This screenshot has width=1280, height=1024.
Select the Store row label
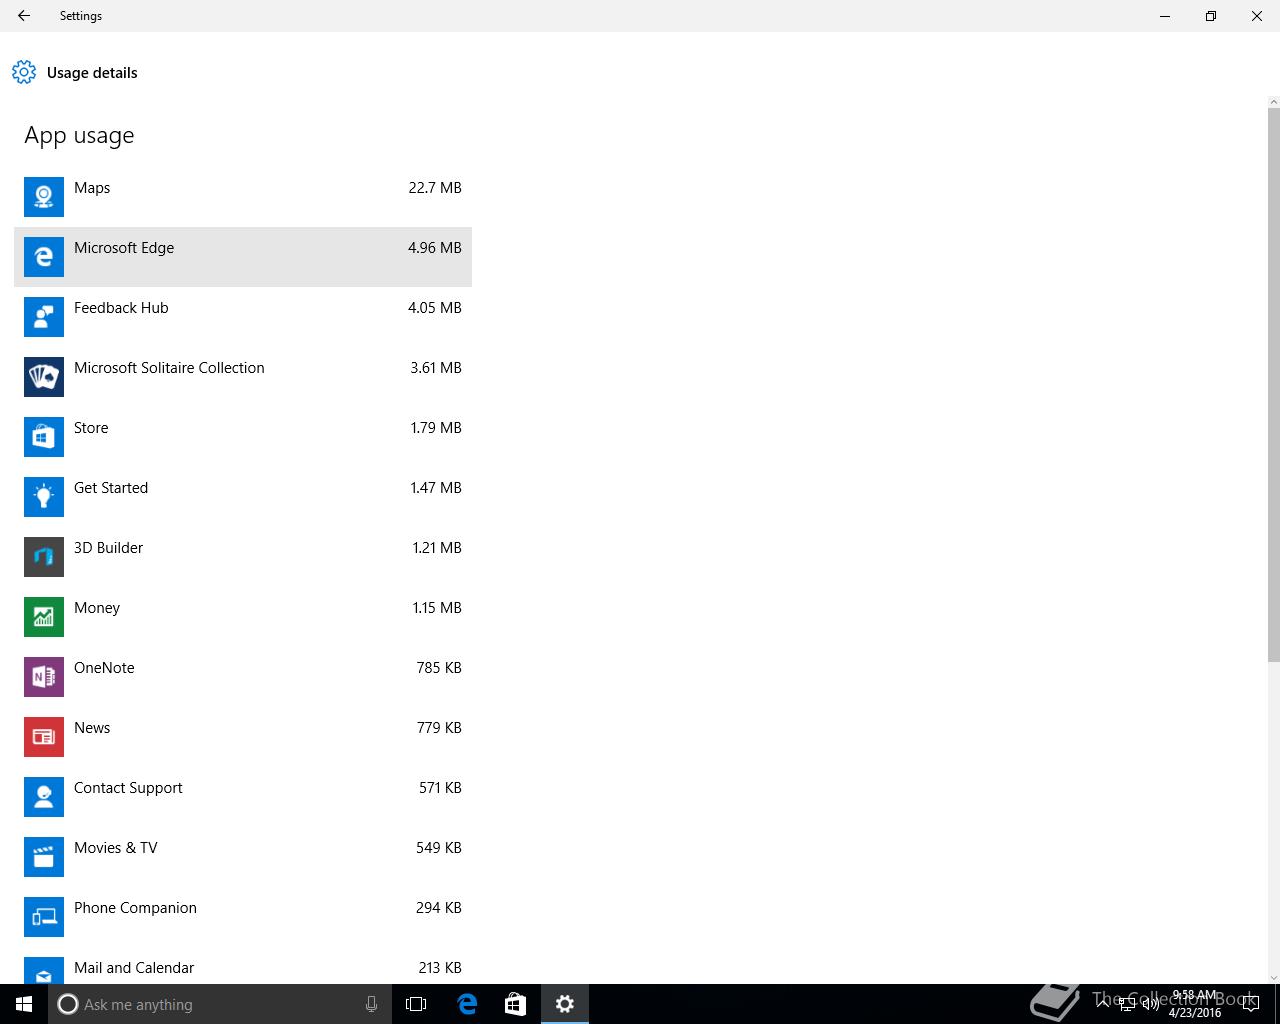(91, 428)
